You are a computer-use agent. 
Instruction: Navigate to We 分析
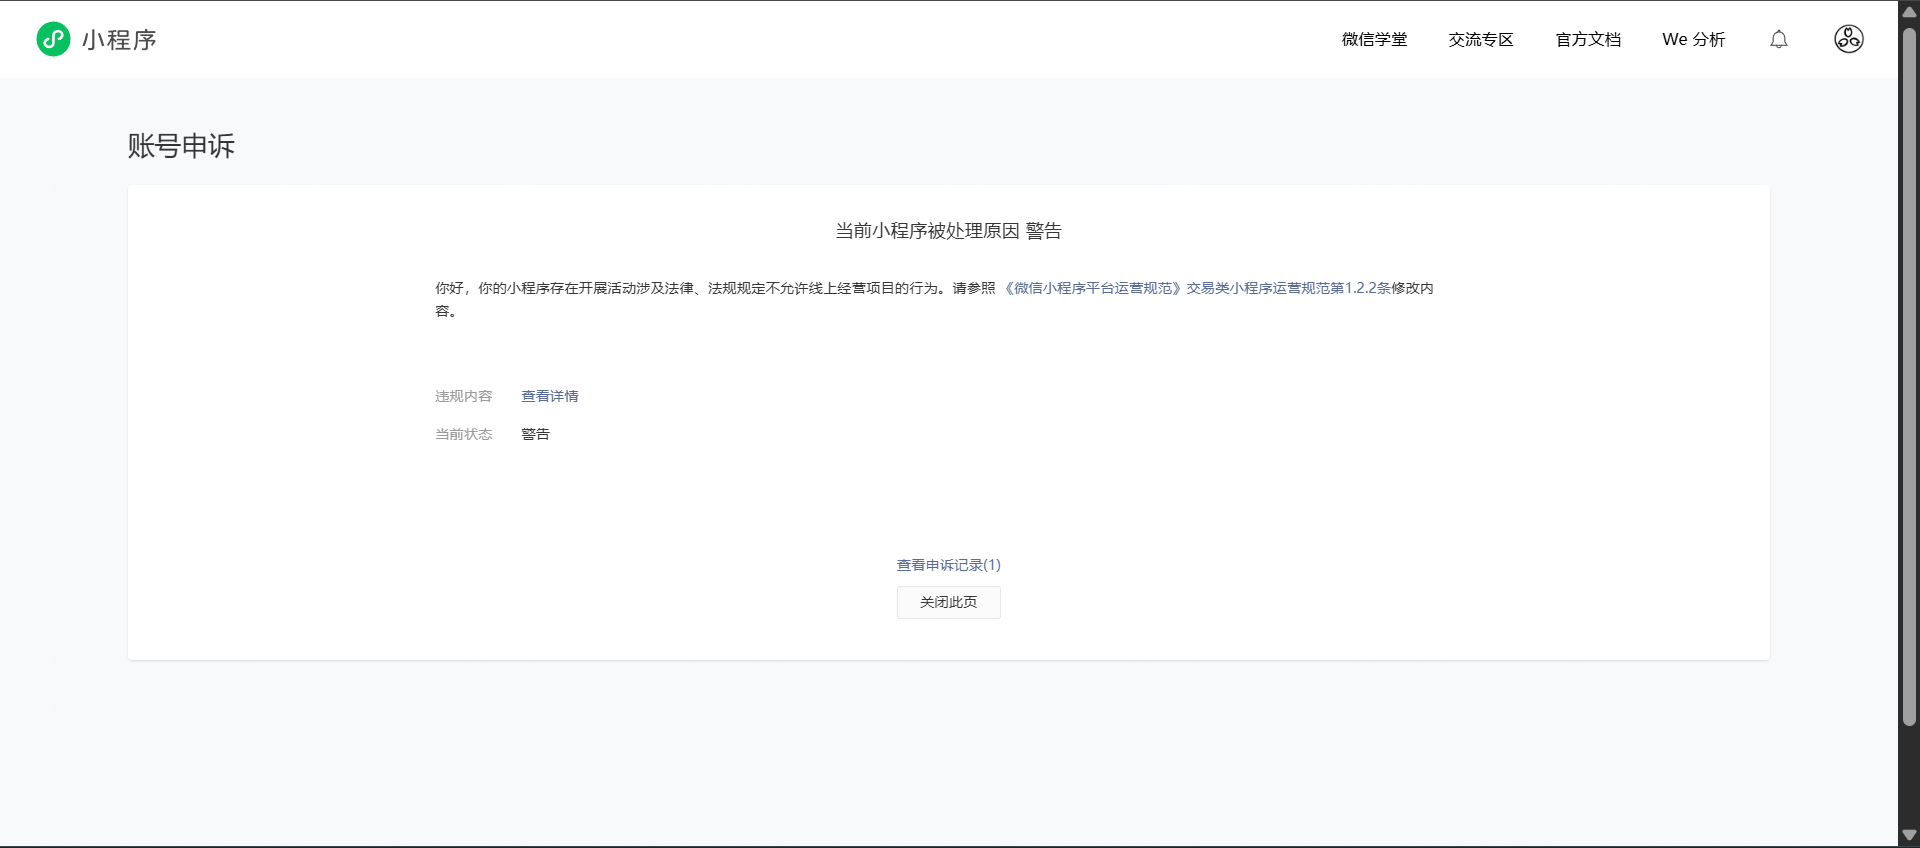click(x=1694, y=39)
